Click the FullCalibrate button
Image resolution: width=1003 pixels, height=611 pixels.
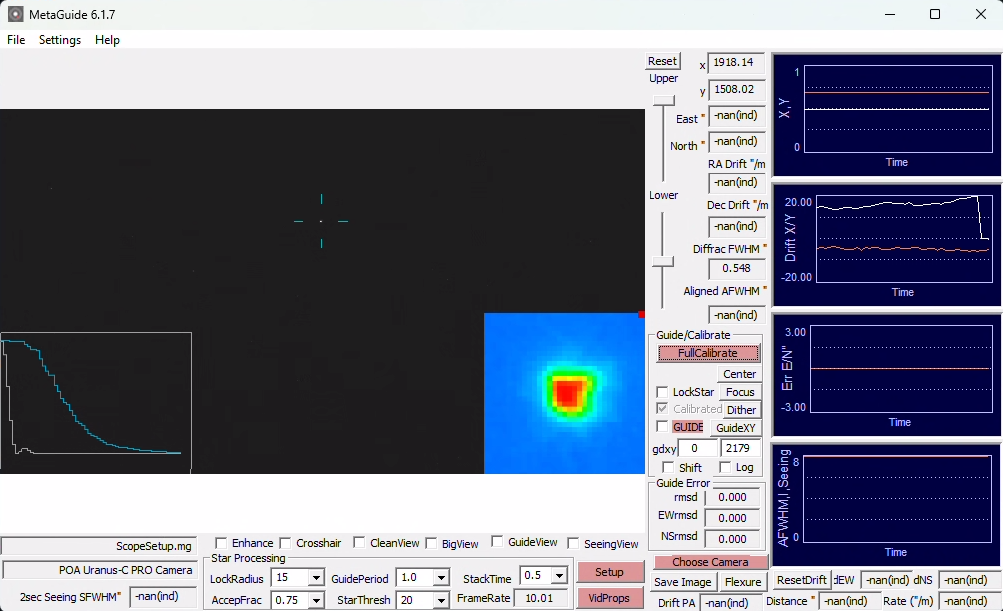click(708, 353)
